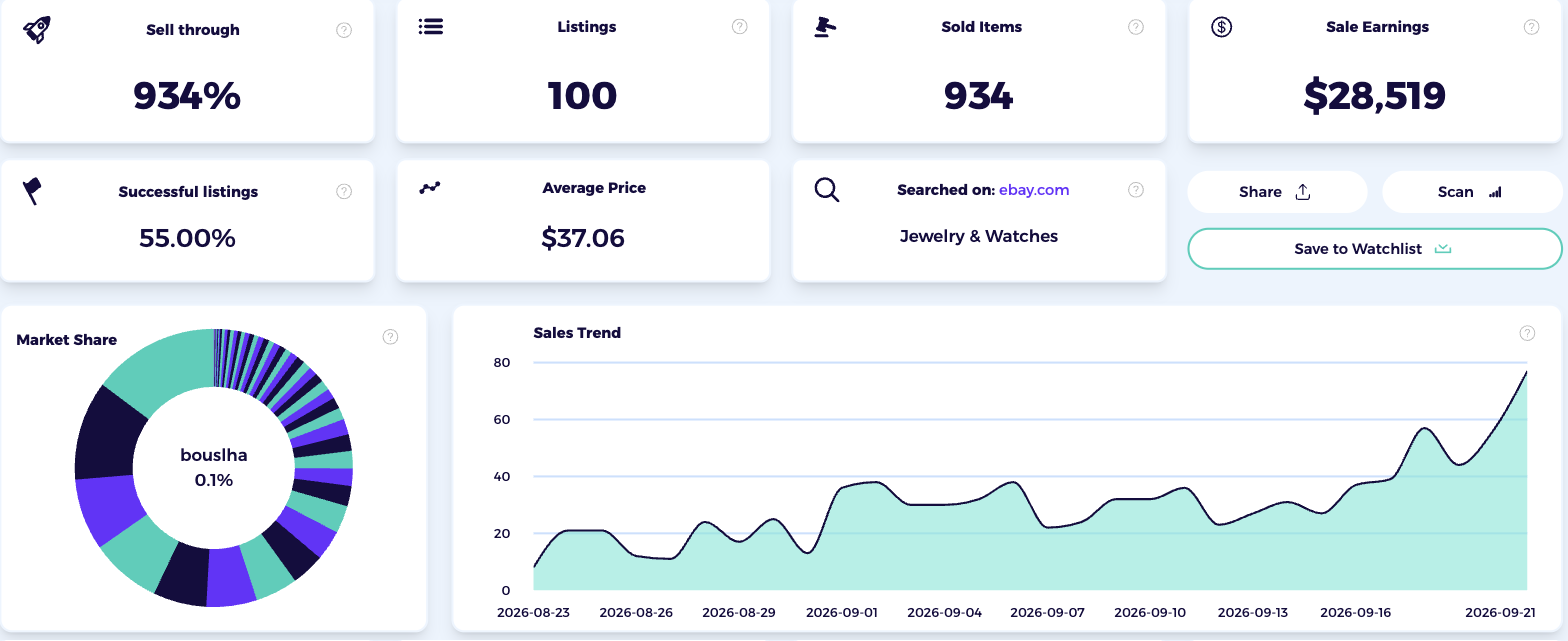Click the 2026-09-16 date label
This screenshot has width=1568, height=641.
pyautogui.click(x=1356, y=612)
